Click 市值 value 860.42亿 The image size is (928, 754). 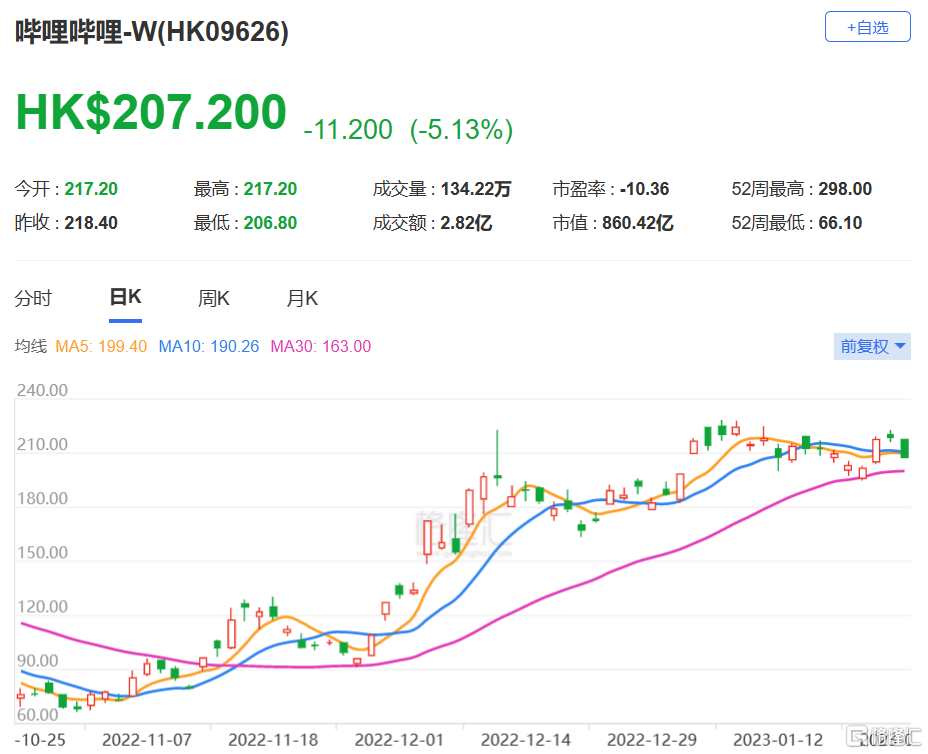638,223
